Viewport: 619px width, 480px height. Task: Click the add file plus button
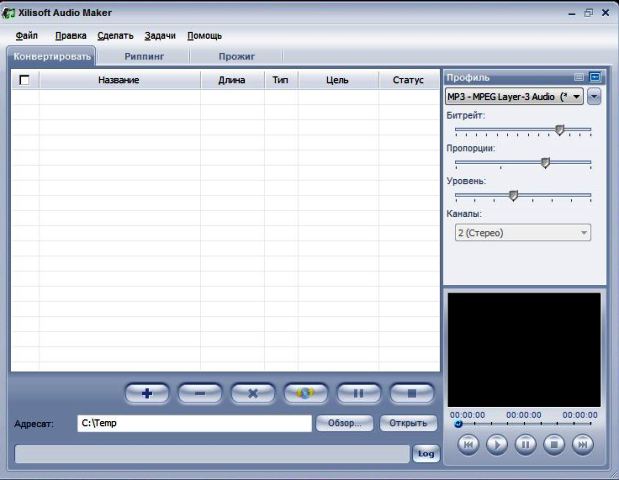(x=147, y=393)
